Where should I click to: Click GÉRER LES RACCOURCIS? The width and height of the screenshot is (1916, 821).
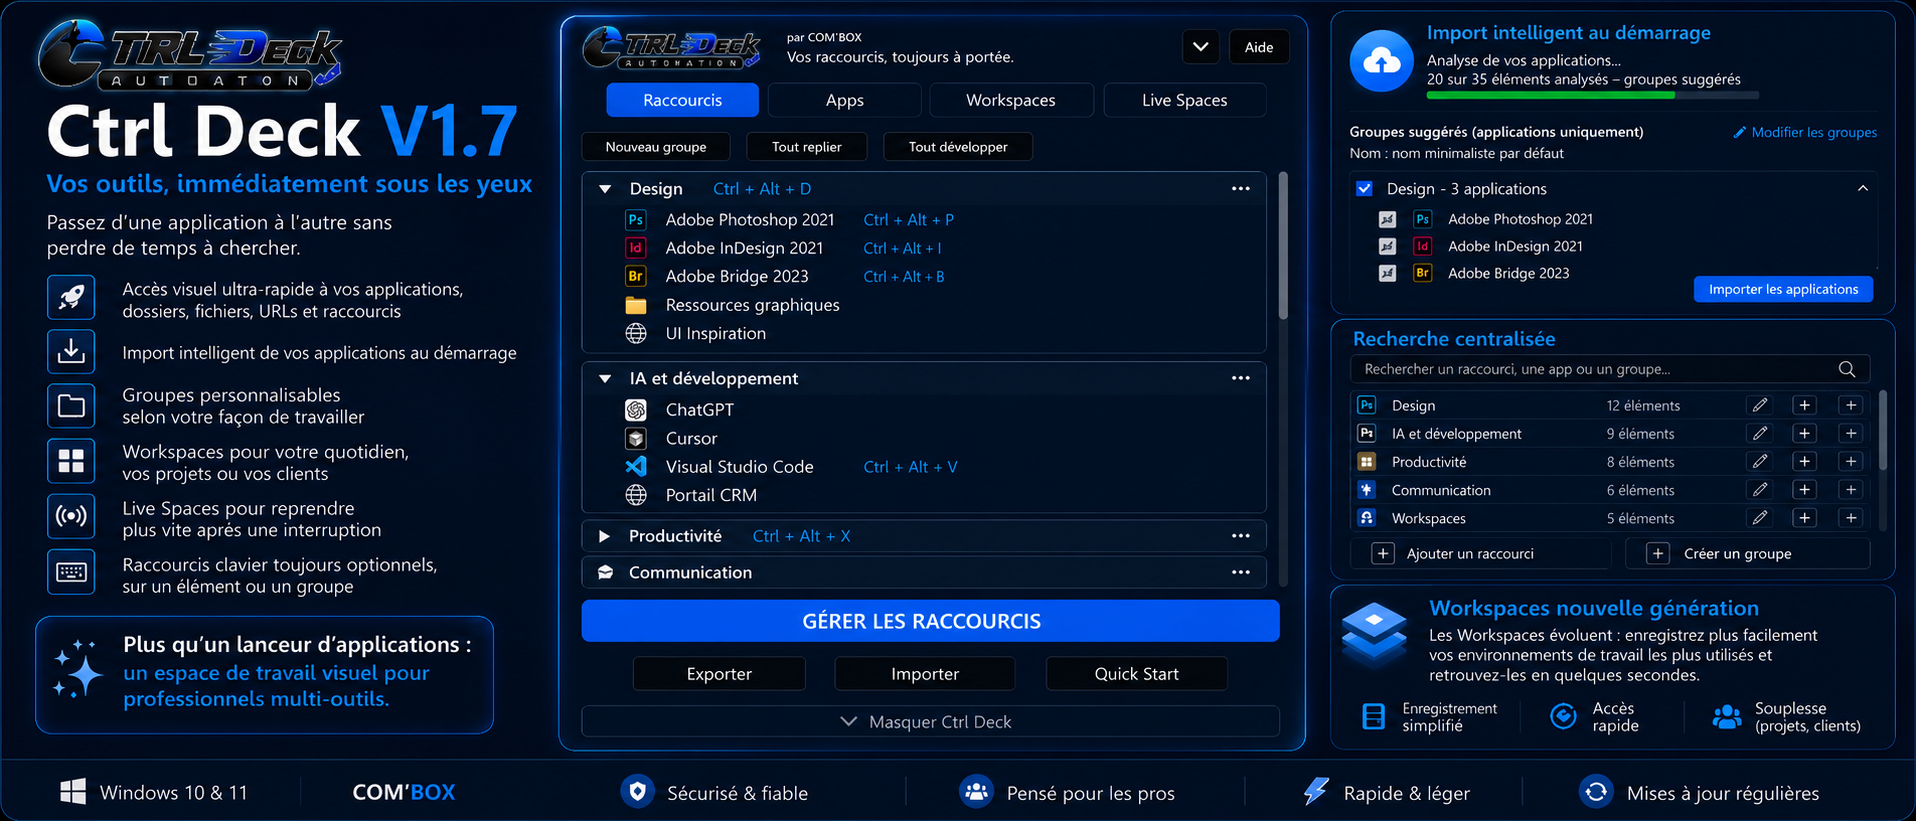click(x=930, y=621)
